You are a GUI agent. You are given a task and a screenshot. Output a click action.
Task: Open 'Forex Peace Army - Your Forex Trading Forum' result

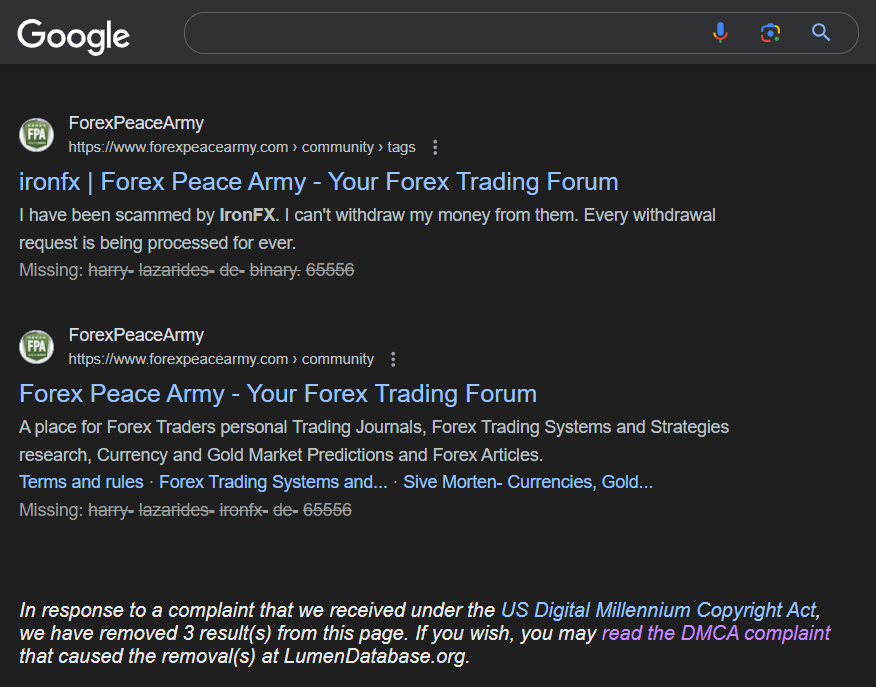pos(278,394)
